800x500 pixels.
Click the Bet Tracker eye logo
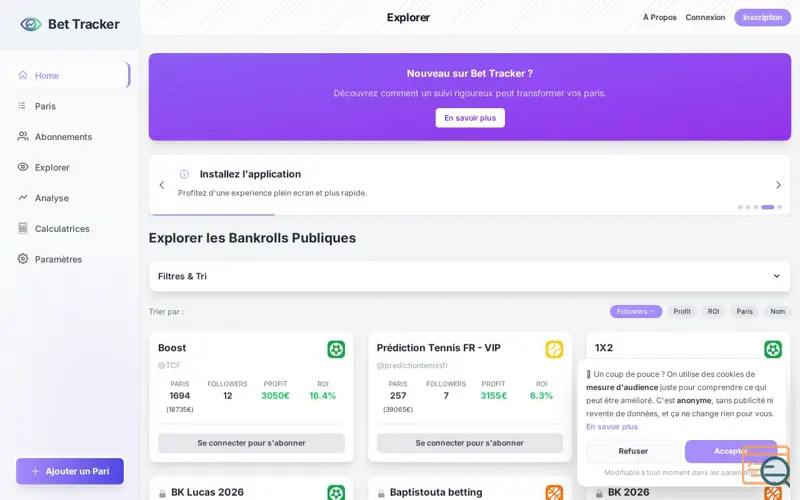click(x=31, y=24)
